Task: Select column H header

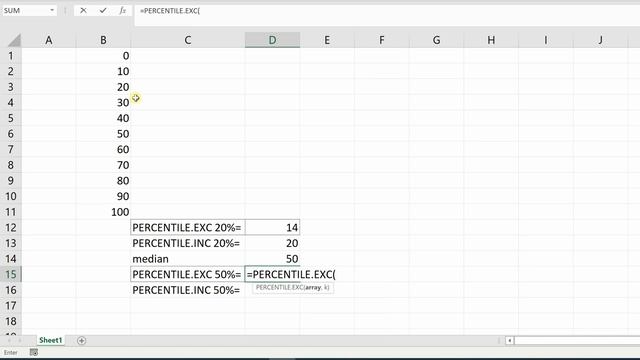Action: point(491,40)
